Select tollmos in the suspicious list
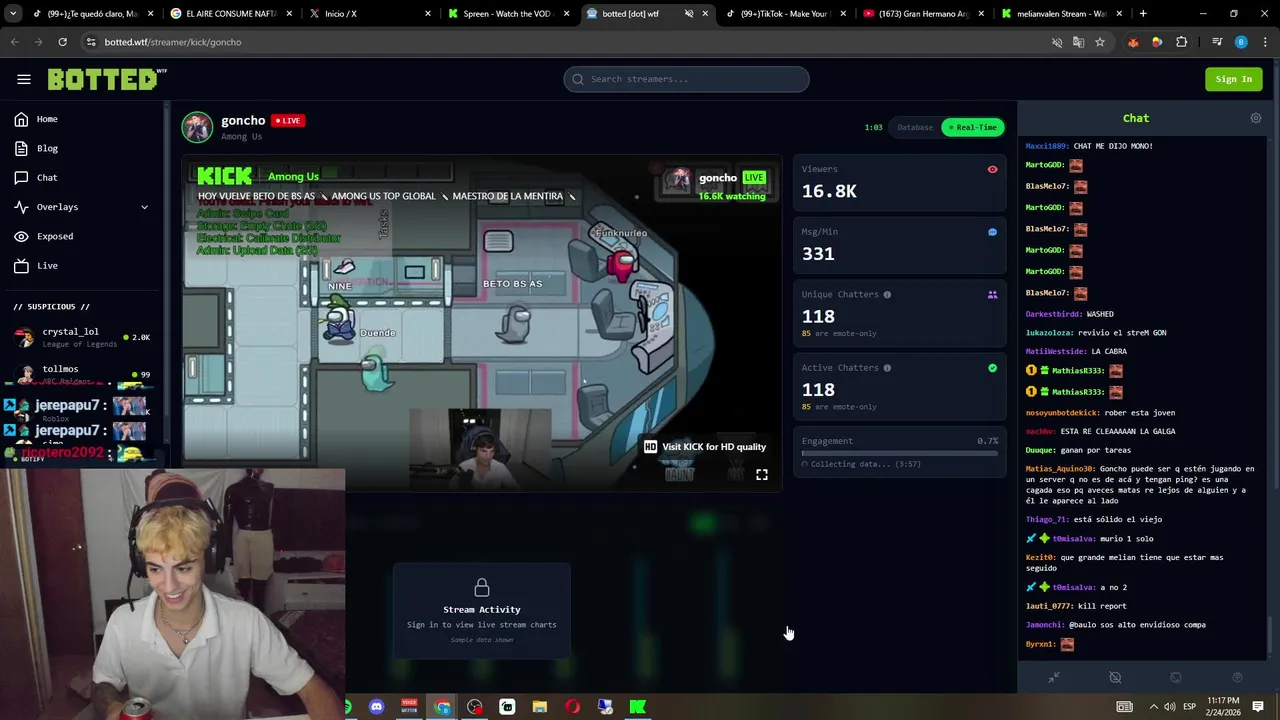The image size is (1280, 720). pos(82,374)
